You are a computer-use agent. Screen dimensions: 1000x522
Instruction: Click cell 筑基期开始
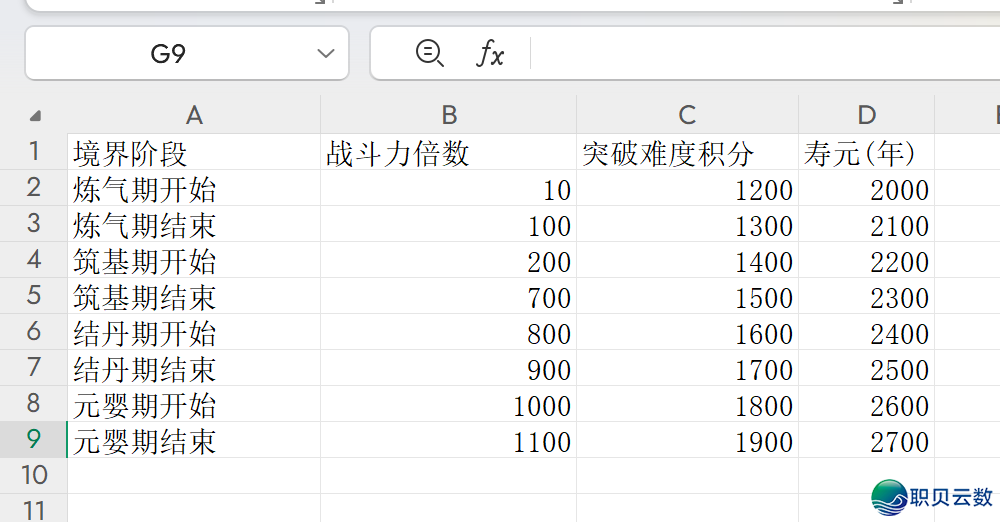(x=194, y=259)
